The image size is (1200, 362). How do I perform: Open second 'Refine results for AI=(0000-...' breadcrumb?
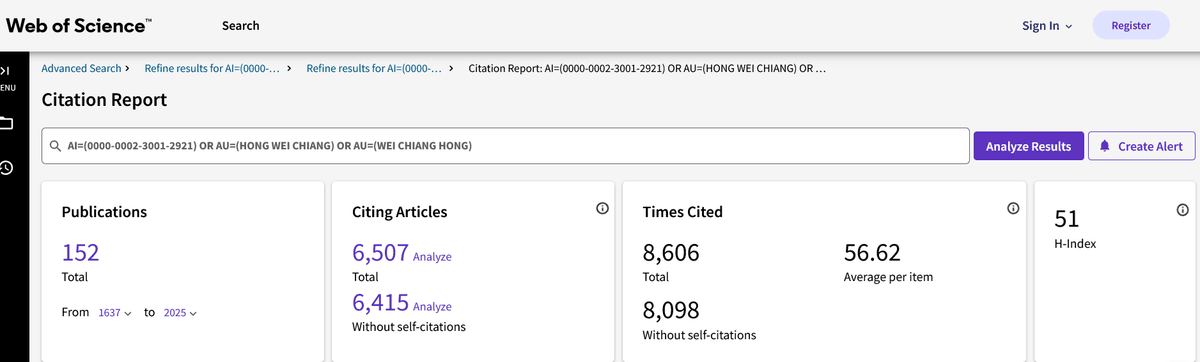(374, 69)
